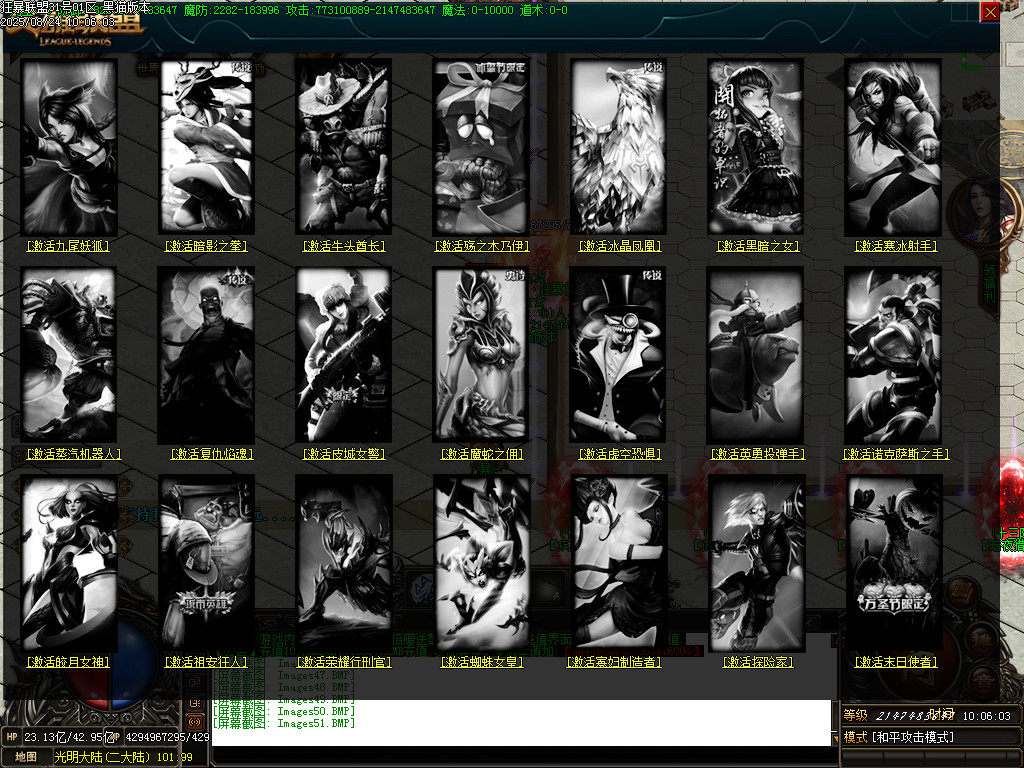Select the 暗影之拳 champion card image
Screen dimensions: 1024x768
pyautogui.click(x=206, y=147)
